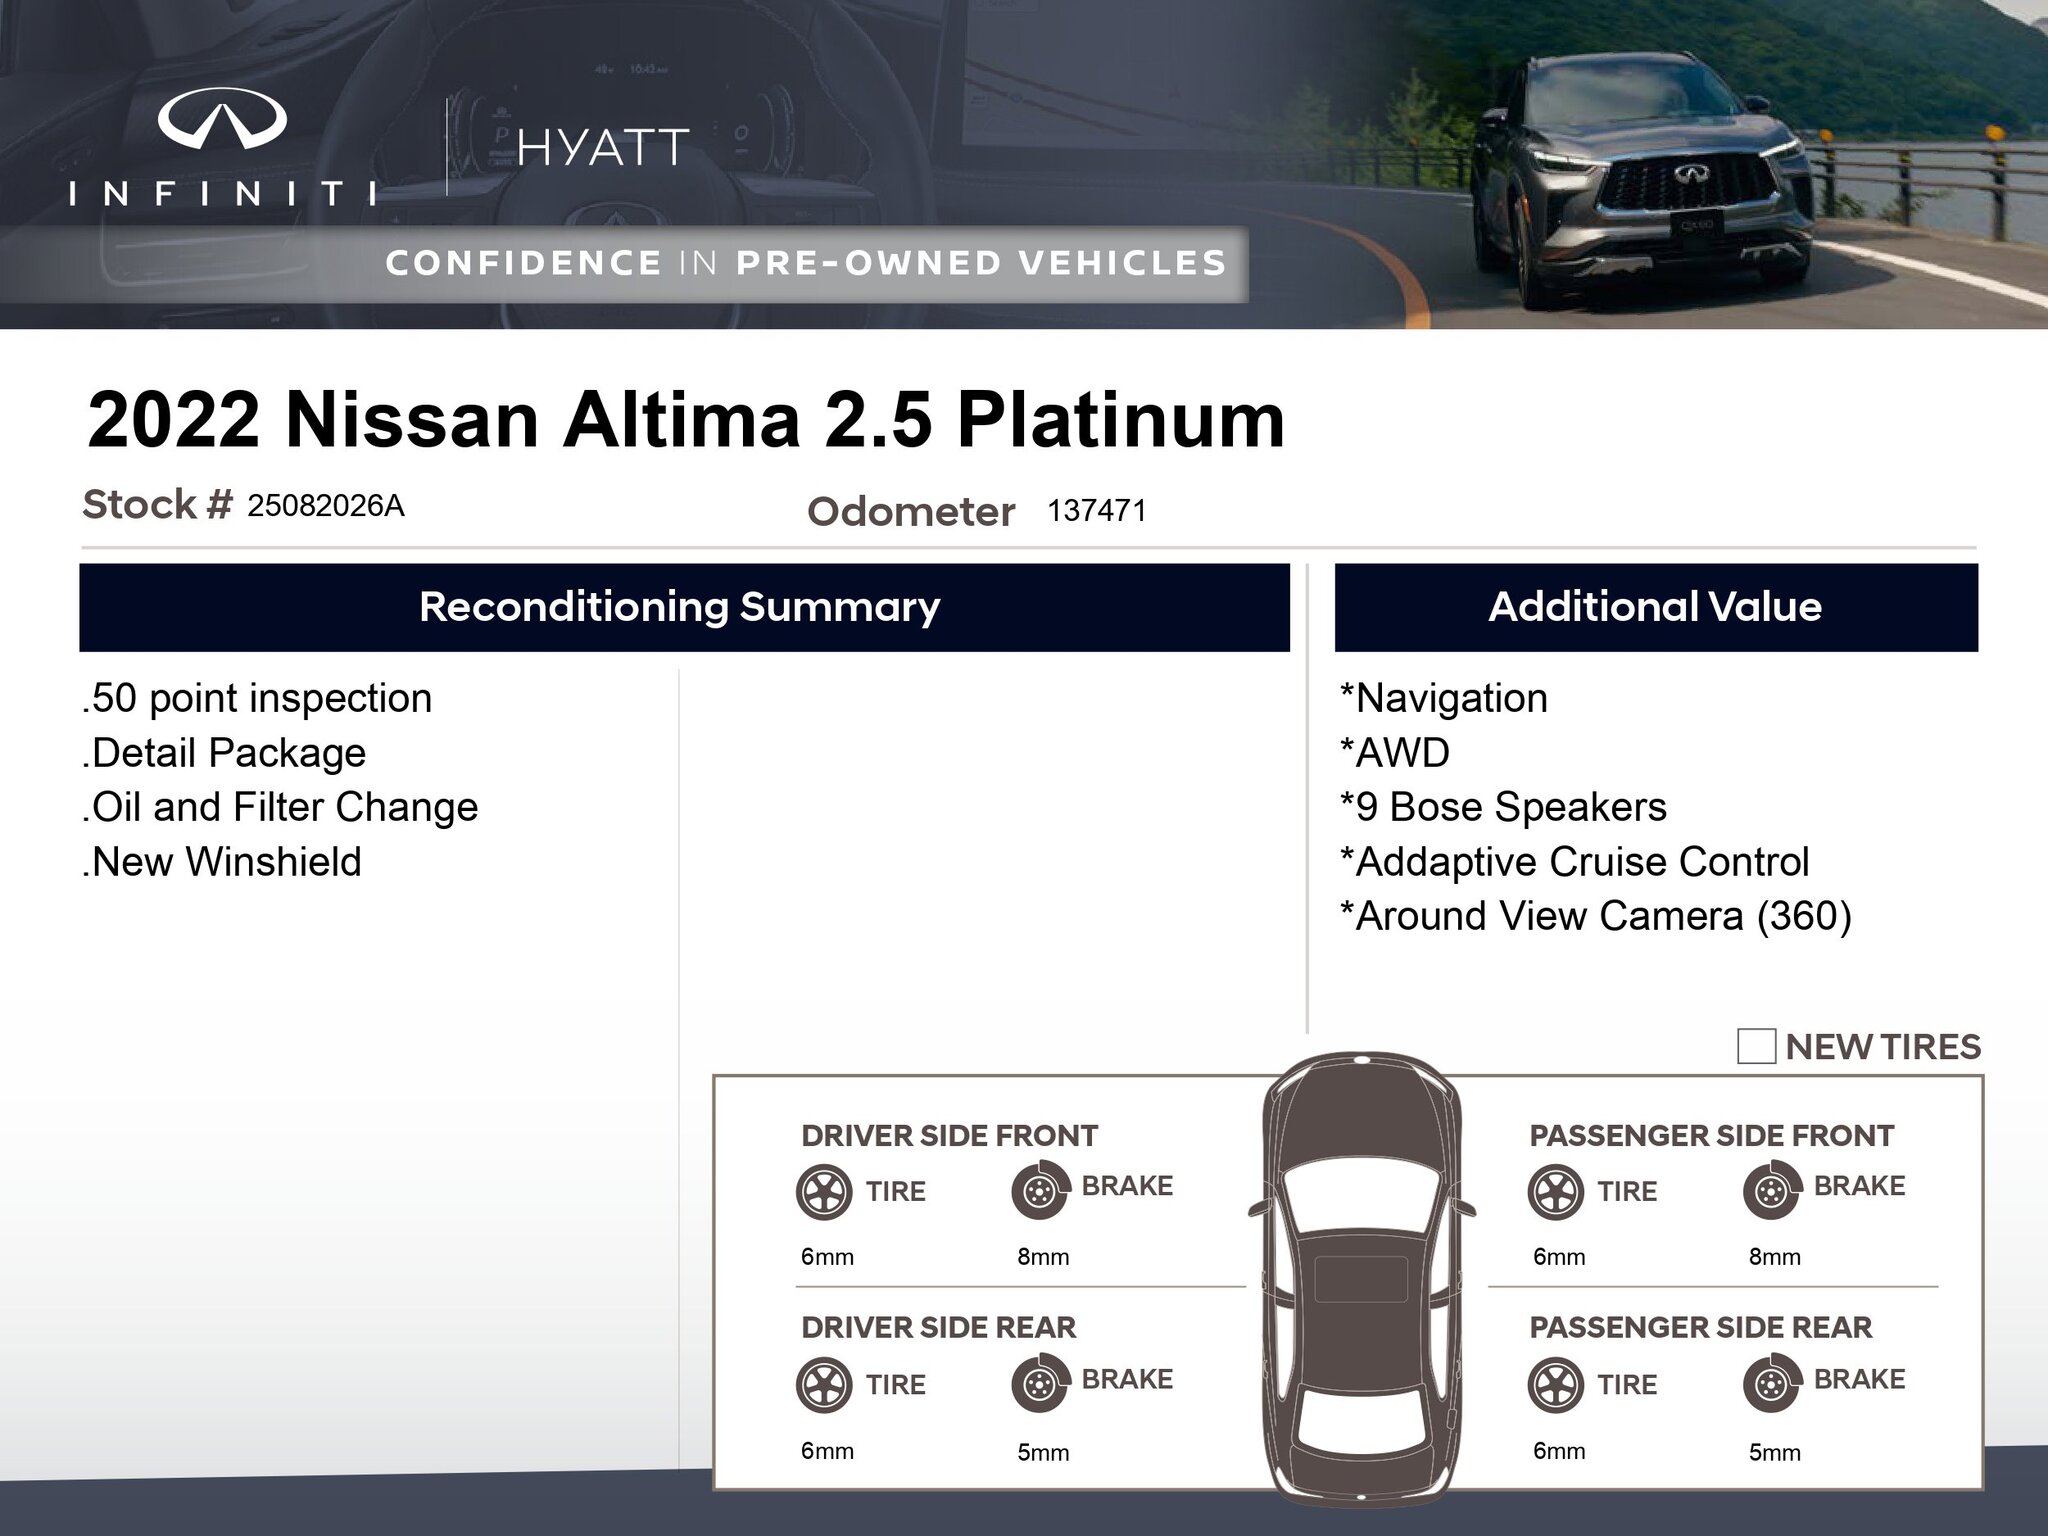Image resolution: width=2048 pixels, height=1536 pixels.
Task: Click the 2022 Nissan Altima title
Action: click(x=686, y=420)
